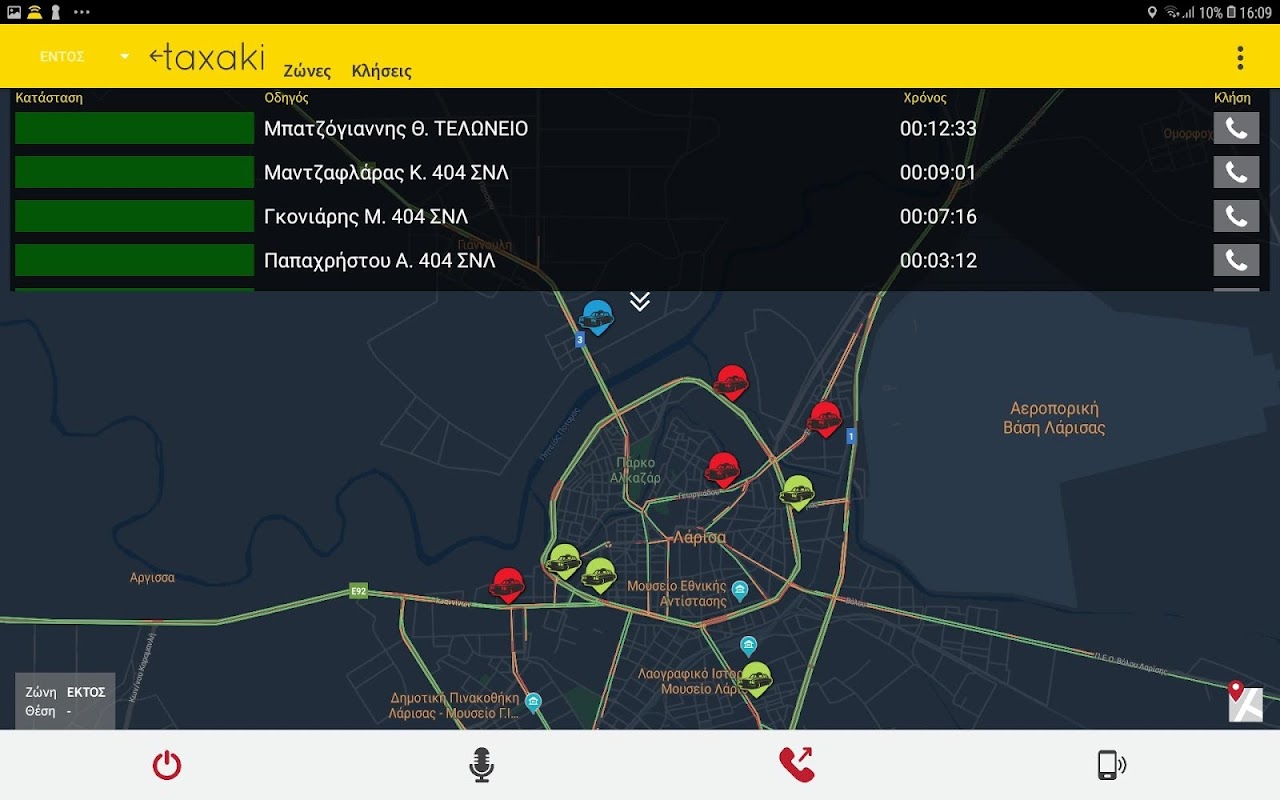
Task: Tap the microphone button
Action: pyautogui.click(x=482, y=765)
